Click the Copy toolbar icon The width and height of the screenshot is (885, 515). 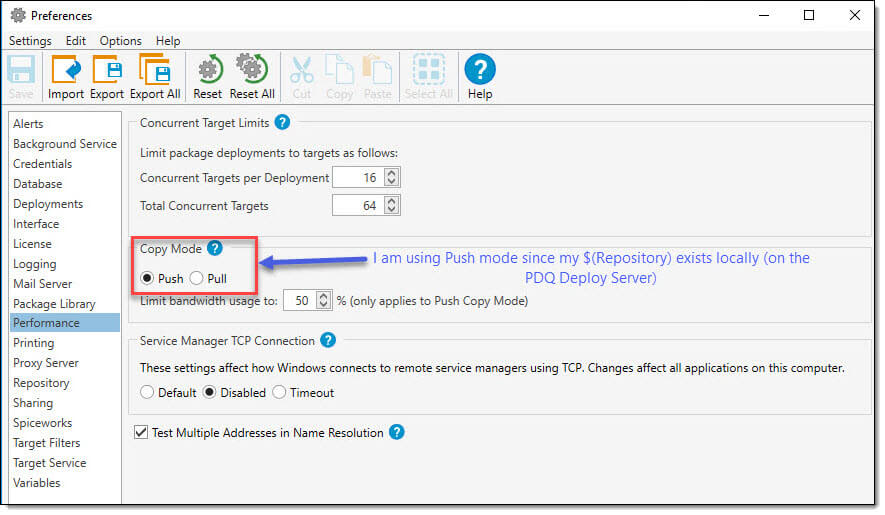click(x=339, y=77)
